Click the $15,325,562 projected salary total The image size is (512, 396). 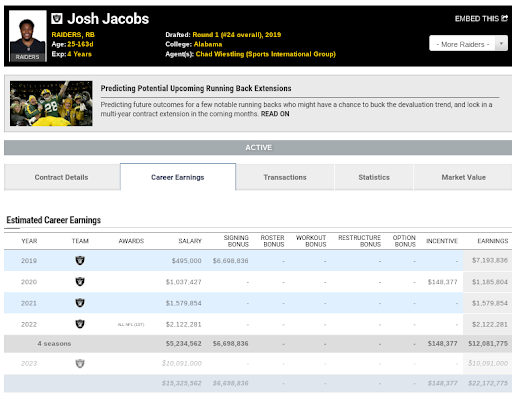(182, 383)
